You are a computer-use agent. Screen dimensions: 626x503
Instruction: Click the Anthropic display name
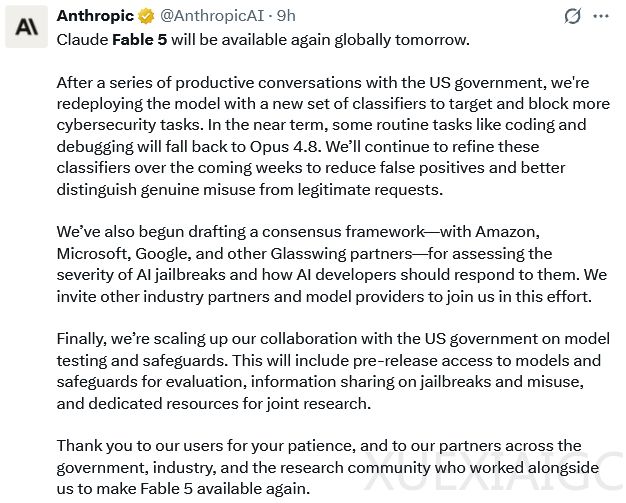coord(95,16)
